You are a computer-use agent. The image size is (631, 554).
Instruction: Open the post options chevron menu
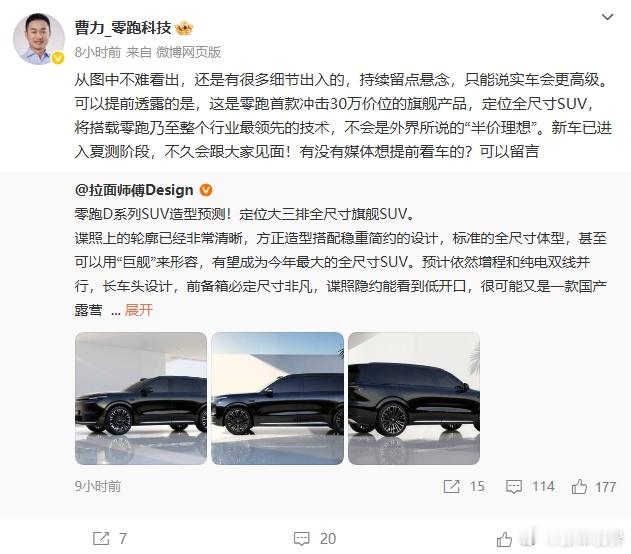607,17
